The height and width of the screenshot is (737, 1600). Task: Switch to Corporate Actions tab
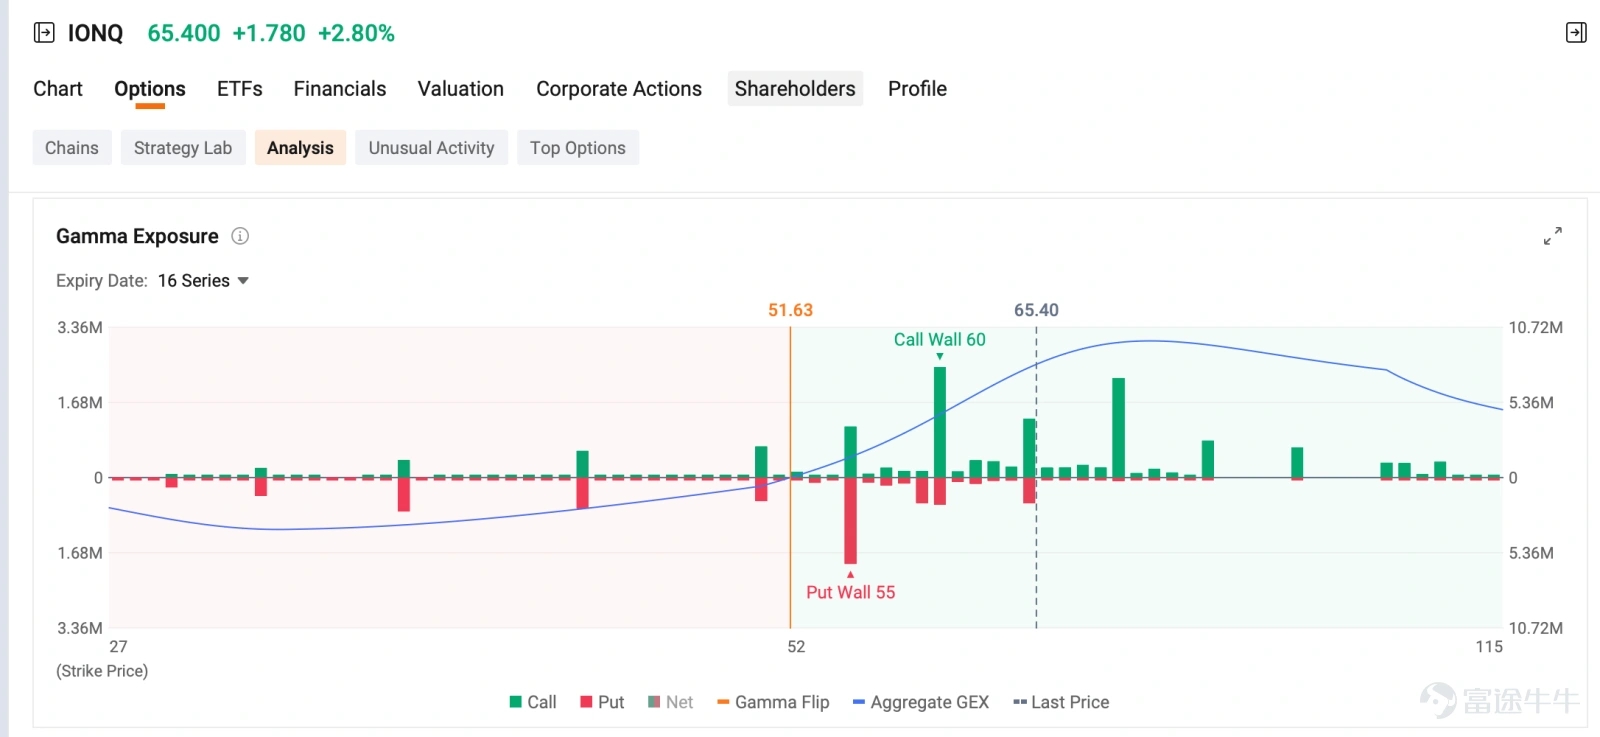pyautogui.click(x=619, y=89)
